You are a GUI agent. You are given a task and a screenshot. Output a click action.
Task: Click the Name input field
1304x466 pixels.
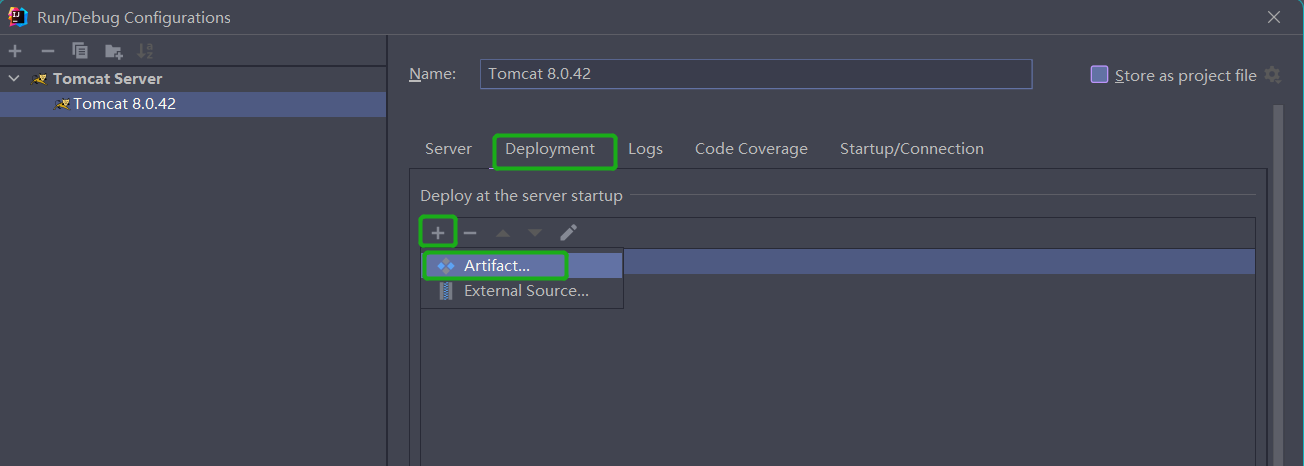point(755,74)
